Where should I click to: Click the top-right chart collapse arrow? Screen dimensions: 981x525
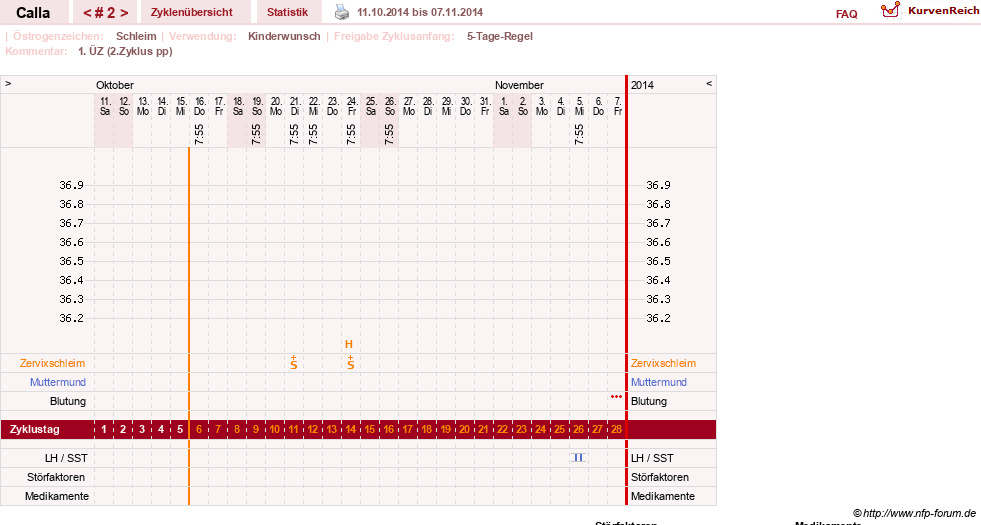point(709,83)
